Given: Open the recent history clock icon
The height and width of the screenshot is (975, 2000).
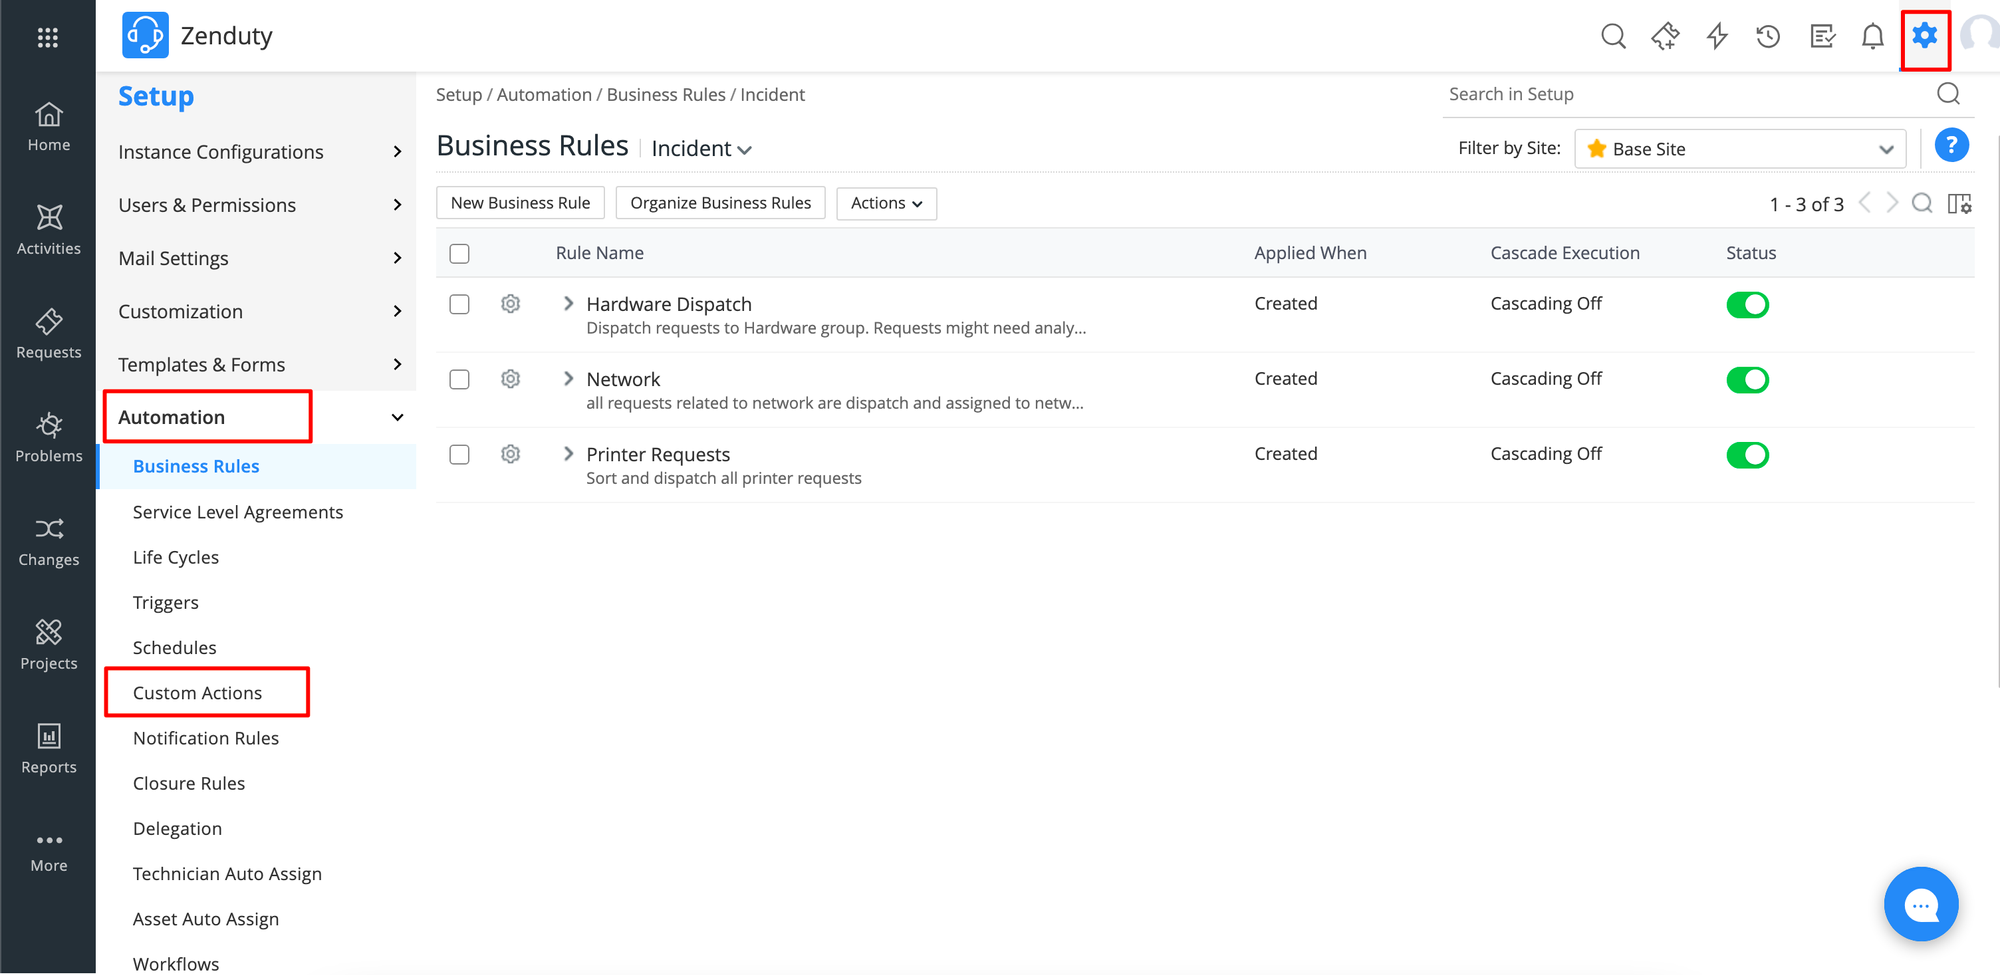Looking at the screenshot, I should point(1768,37).
